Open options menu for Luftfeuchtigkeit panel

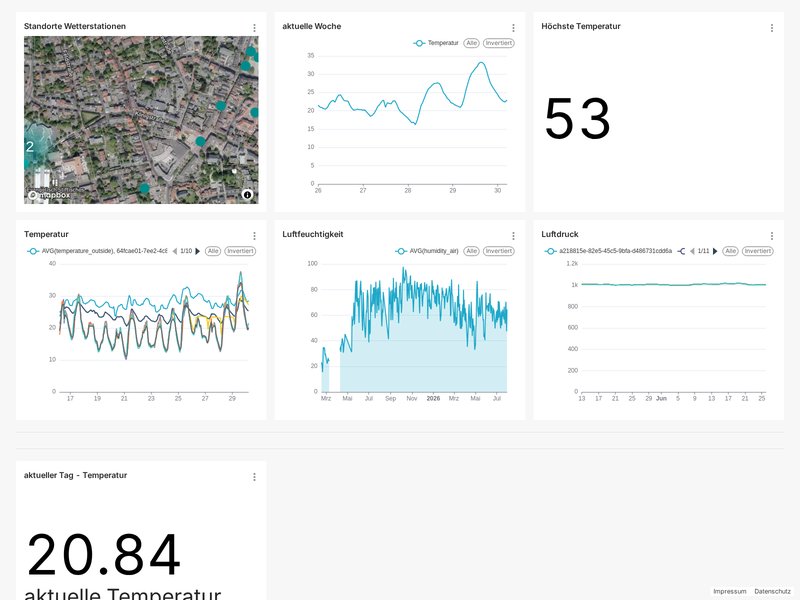click(513, 236)
